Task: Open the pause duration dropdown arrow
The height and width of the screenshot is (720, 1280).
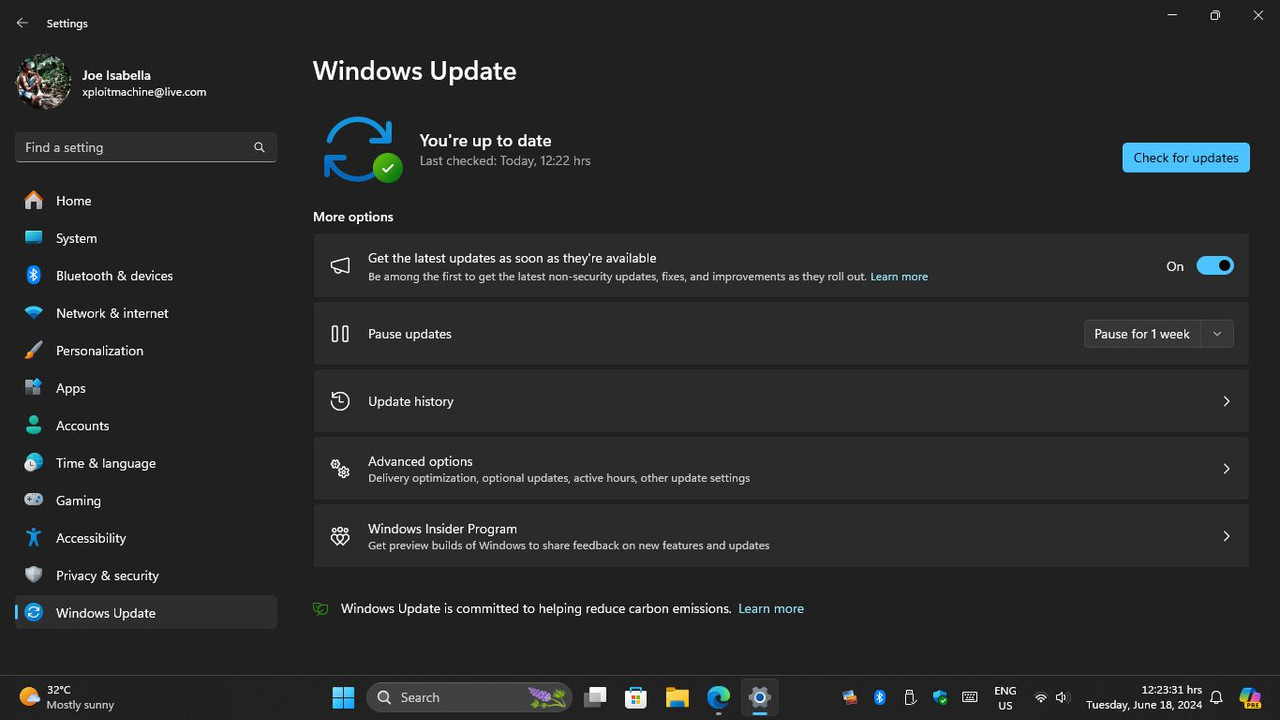Action: point(1216,333)
